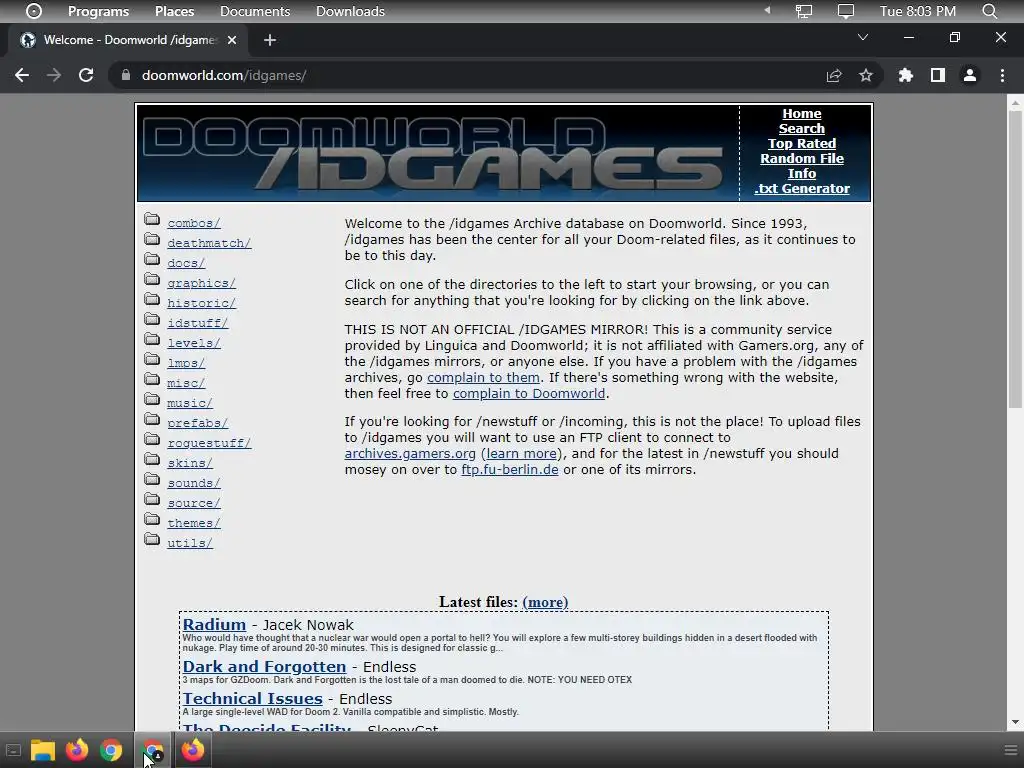
Task: Open the Radium file entry
Action: click(214, 625)
